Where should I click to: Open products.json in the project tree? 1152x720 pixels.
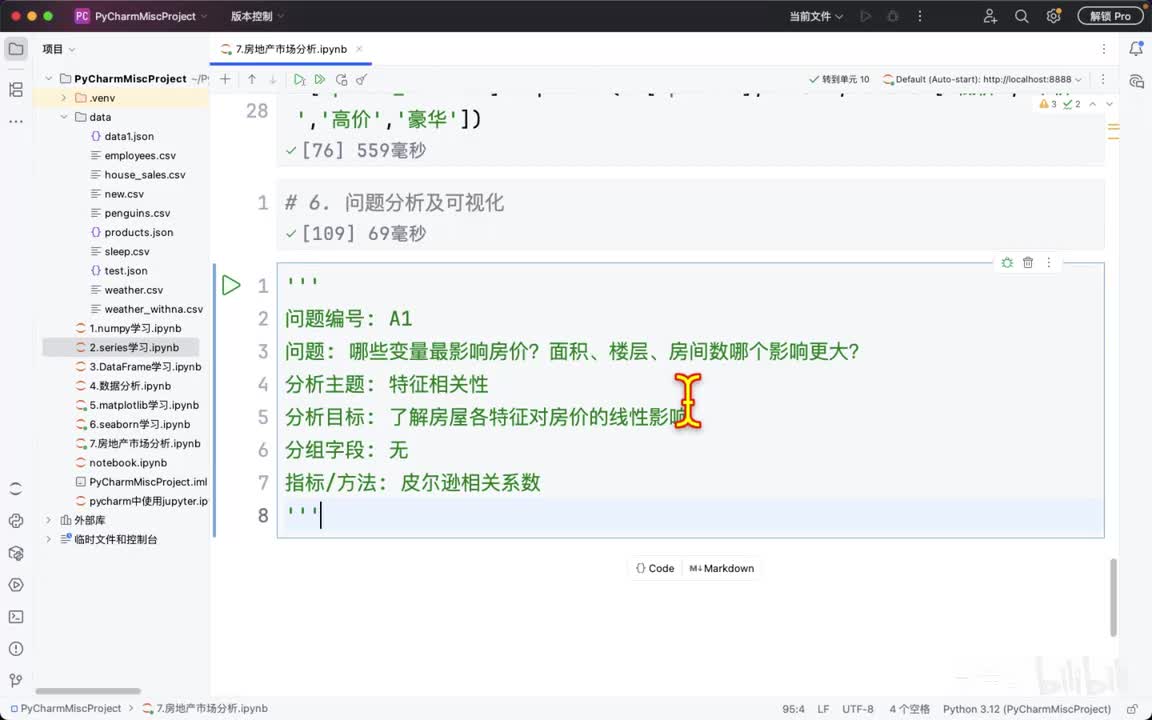tap(139, 232)
